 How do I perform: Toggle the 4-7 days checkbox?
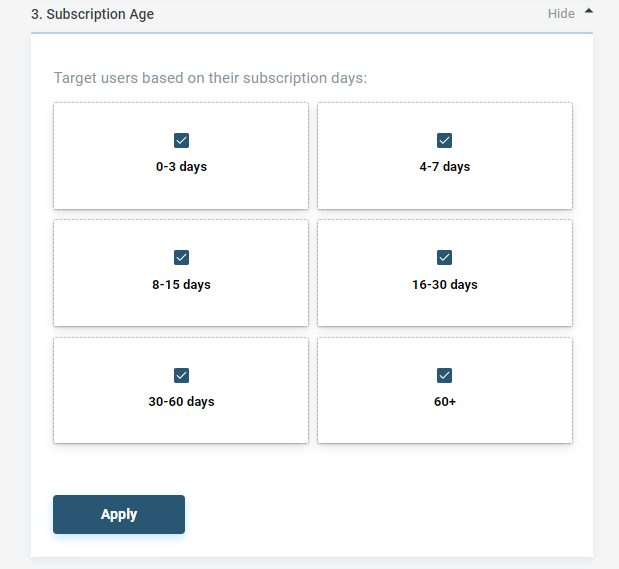tap(445, 141)
